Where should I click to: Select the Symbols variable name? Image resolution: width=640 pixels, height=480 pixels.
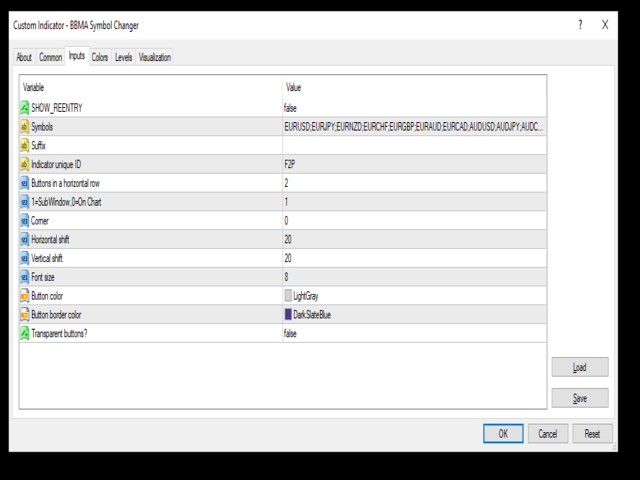(x=42, y=127)
